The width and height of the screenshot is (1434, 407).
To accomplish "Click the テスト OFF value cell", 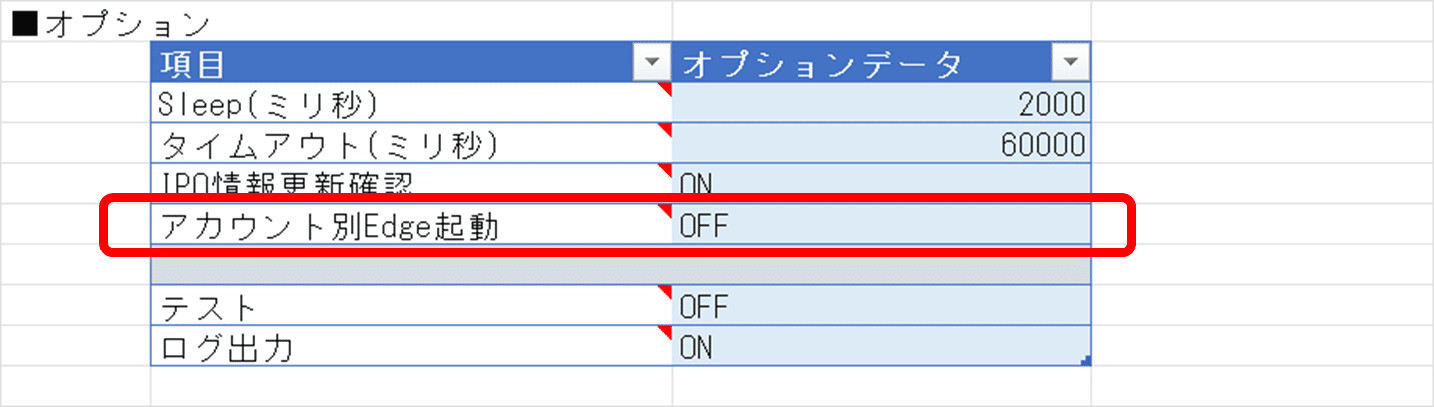I will (x=880, y=306).
